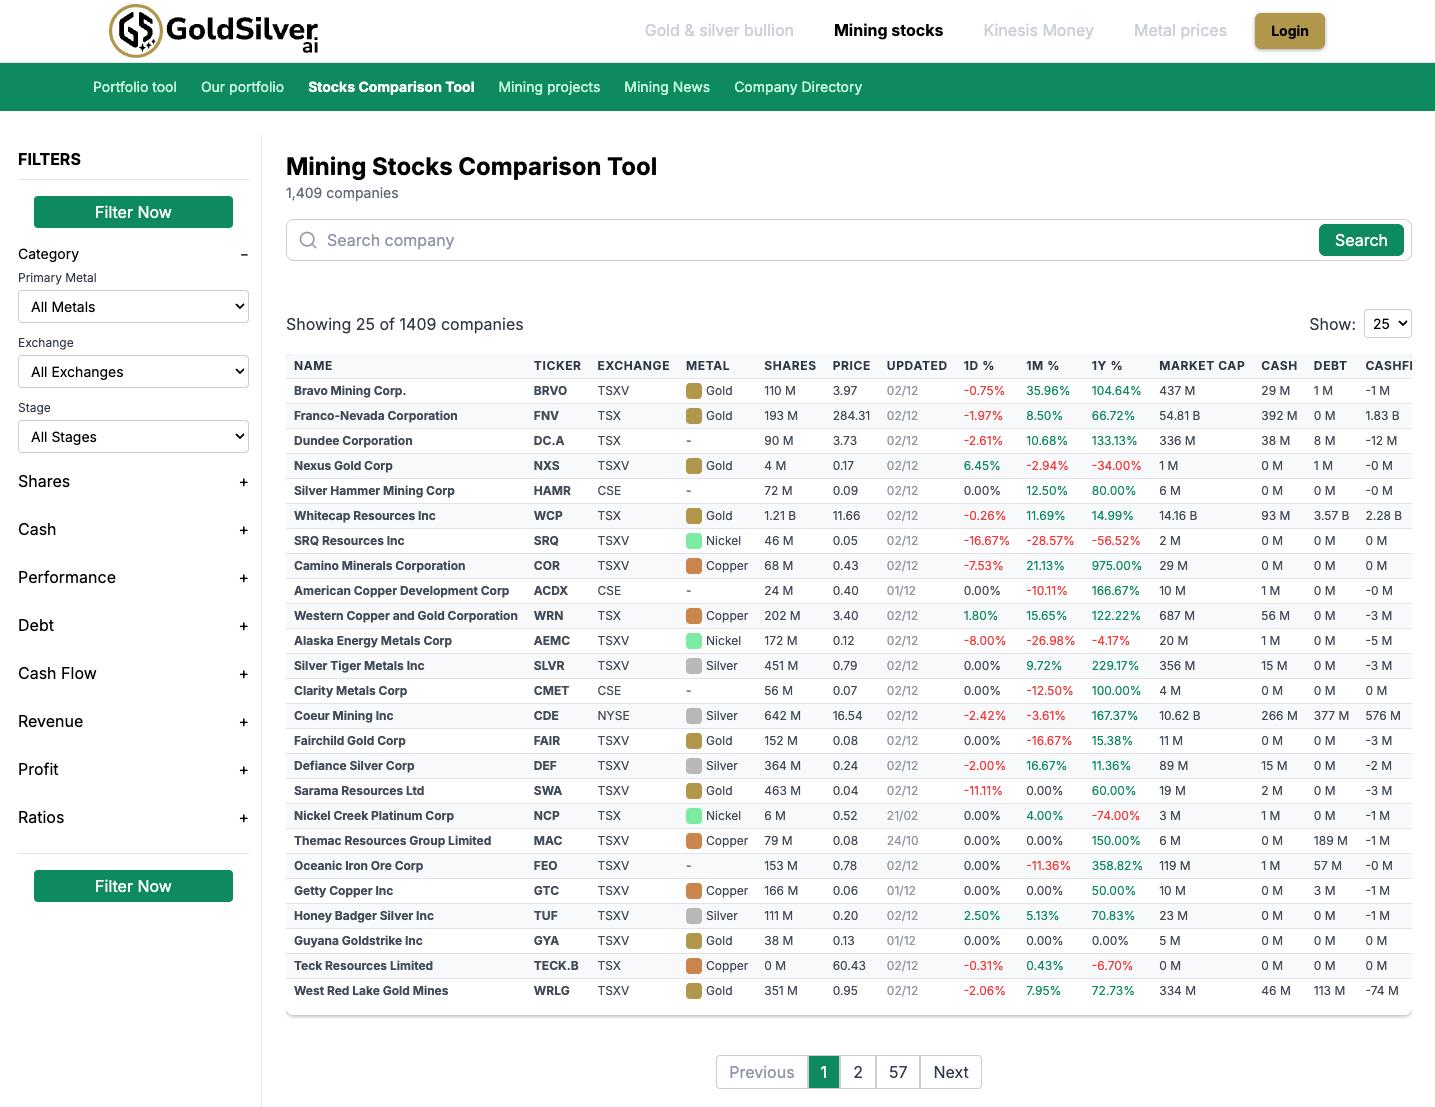
Task: Click the search magnifier icon
Action: pos(308,240)
